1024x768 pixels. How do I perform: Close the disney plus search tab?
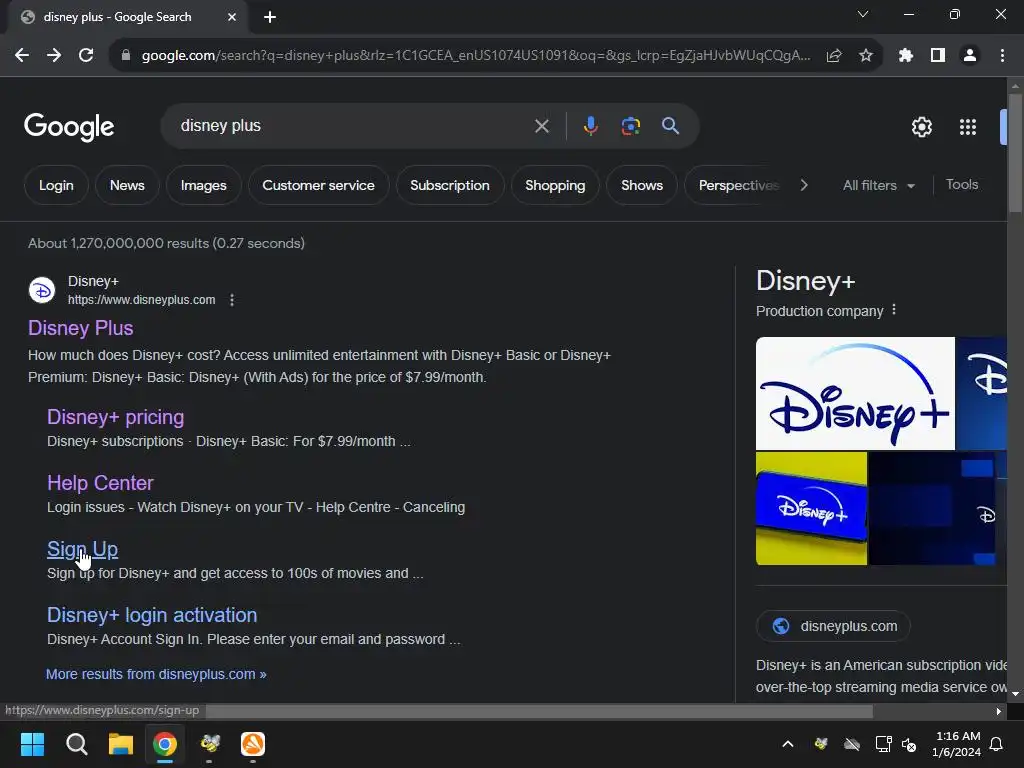232,17
